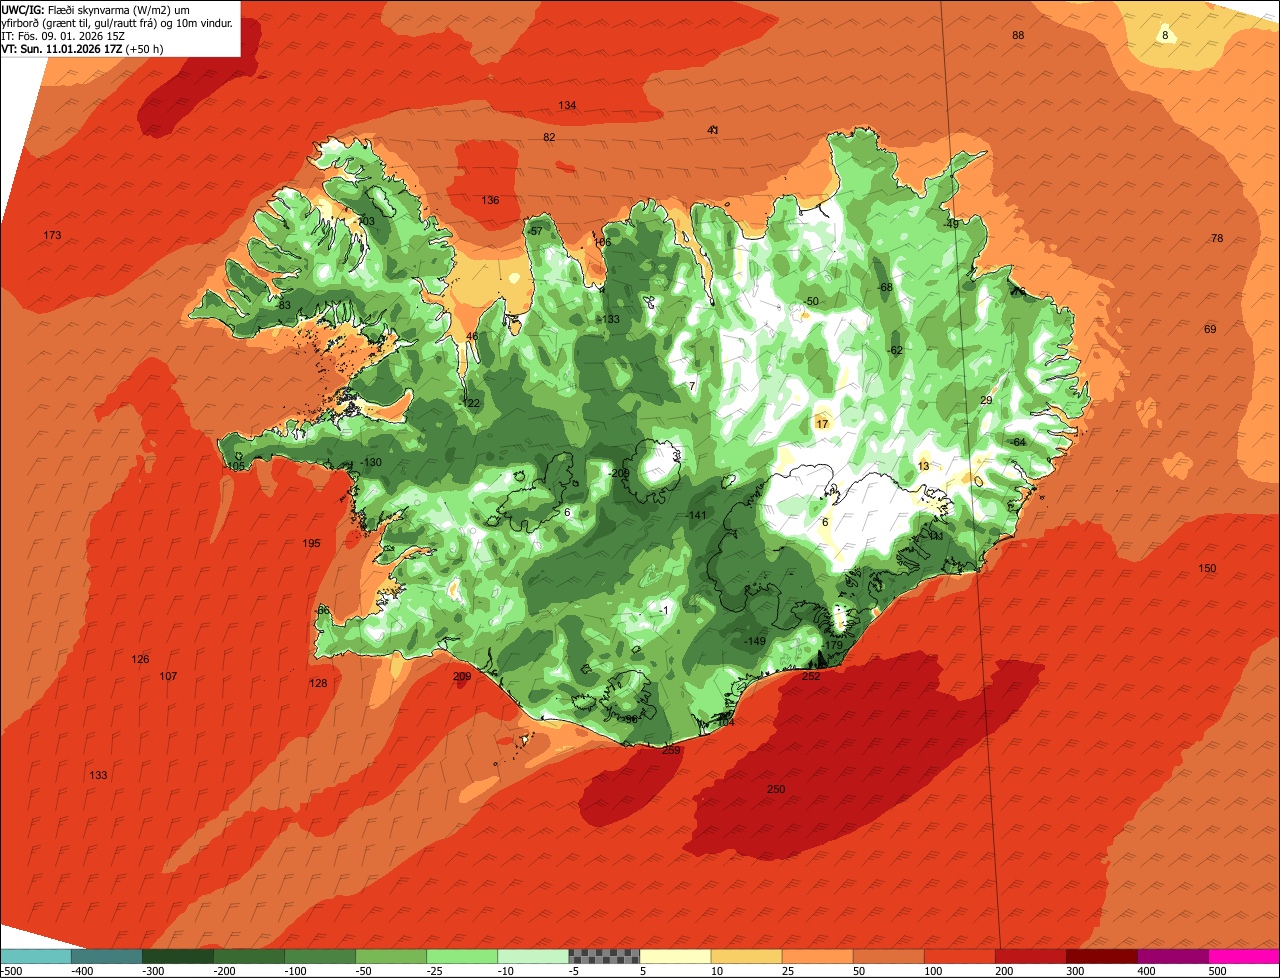Click the purple 400 to 500 legend swatch
Screen dimensions: 1280x978
1172,957
